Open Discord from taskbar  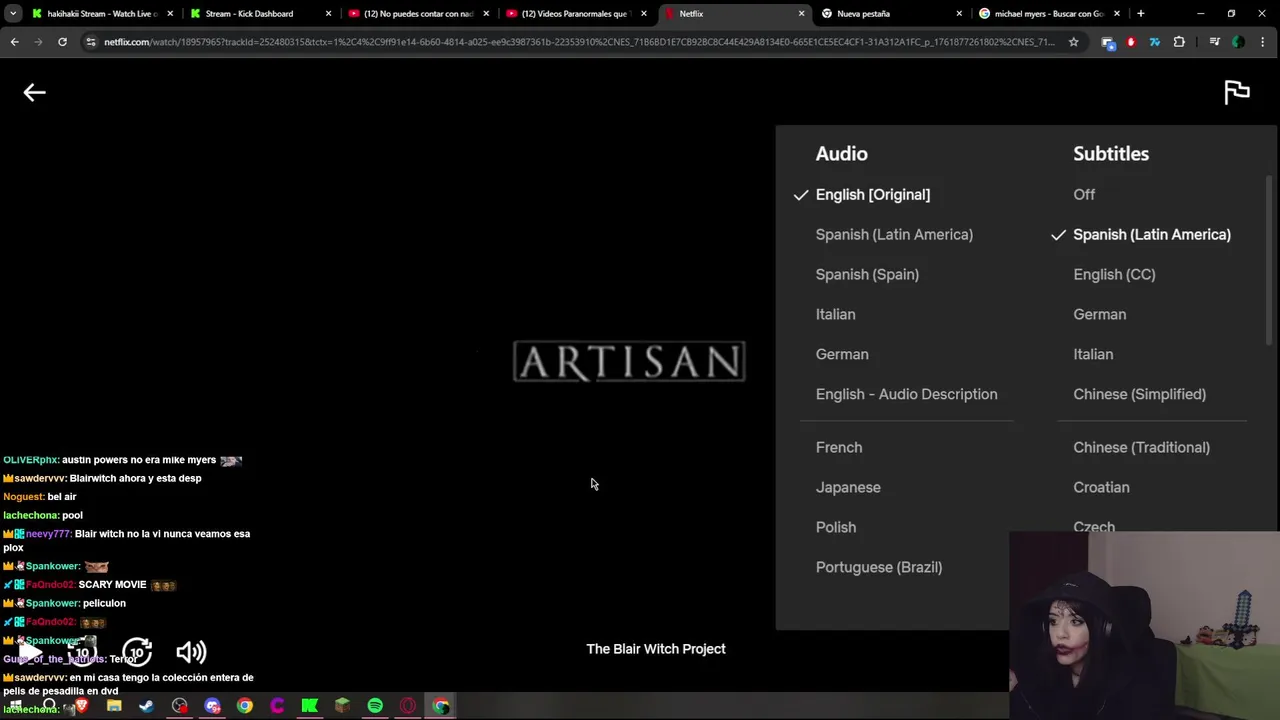pos(212,706)
